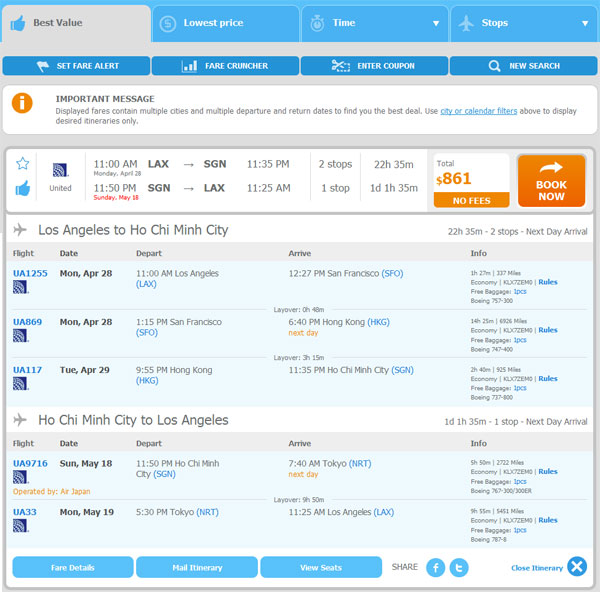Open flight UA117 link
600x595 pixels.
pyautogui.click(x=28, y=370)
